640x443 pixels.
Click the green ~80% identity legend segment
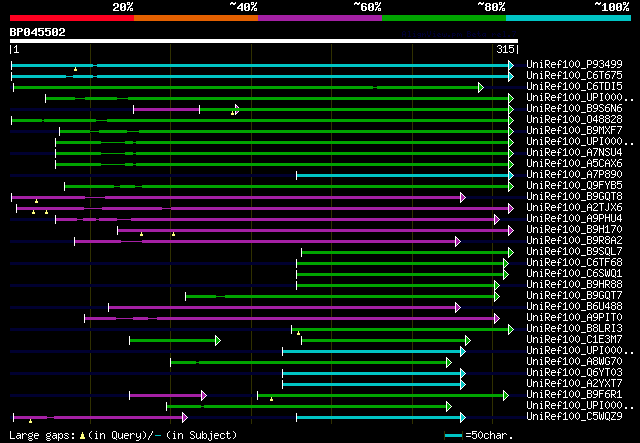pyautogui.click(x=444, y=18)
